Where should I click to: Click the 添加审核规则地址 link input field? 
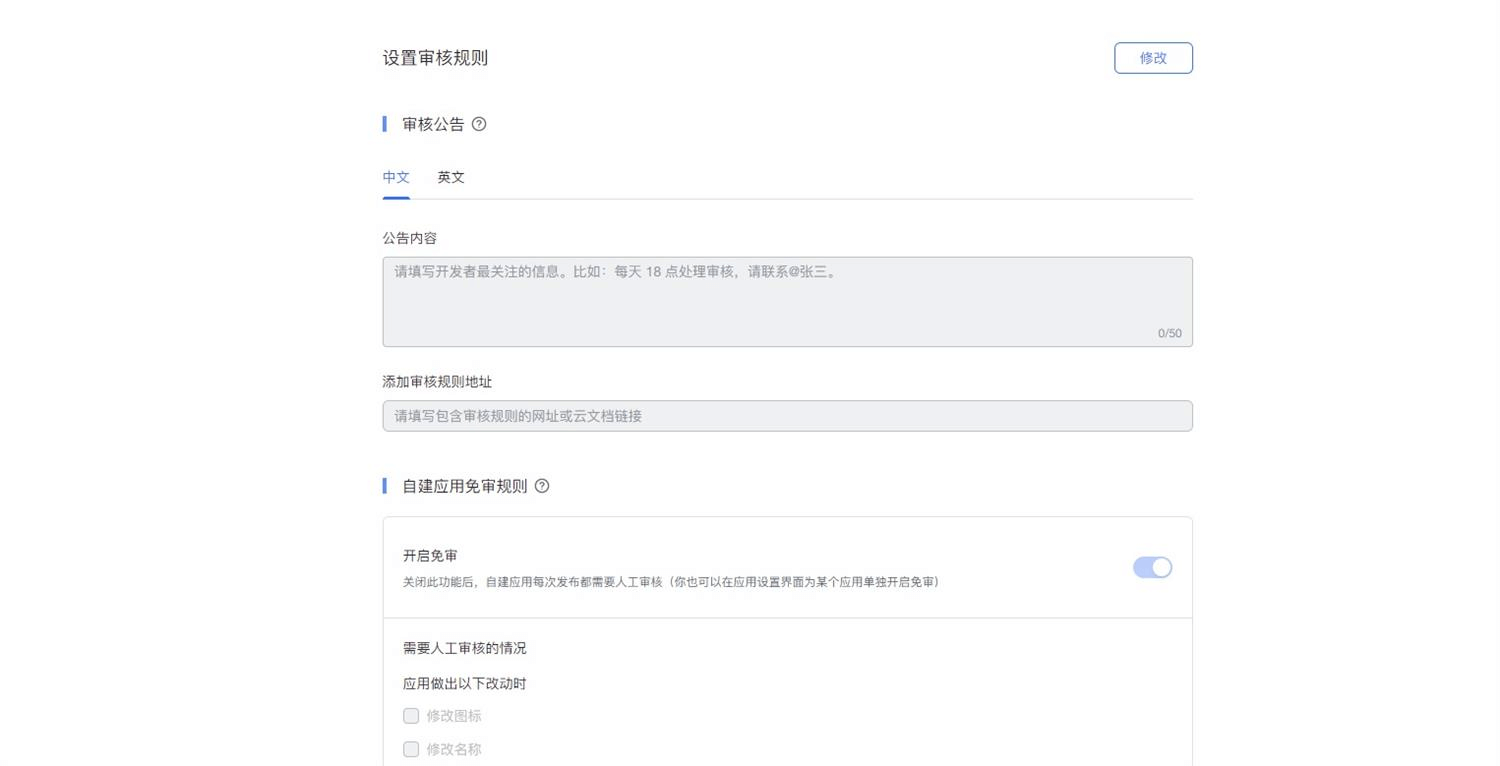coord(787,416)
